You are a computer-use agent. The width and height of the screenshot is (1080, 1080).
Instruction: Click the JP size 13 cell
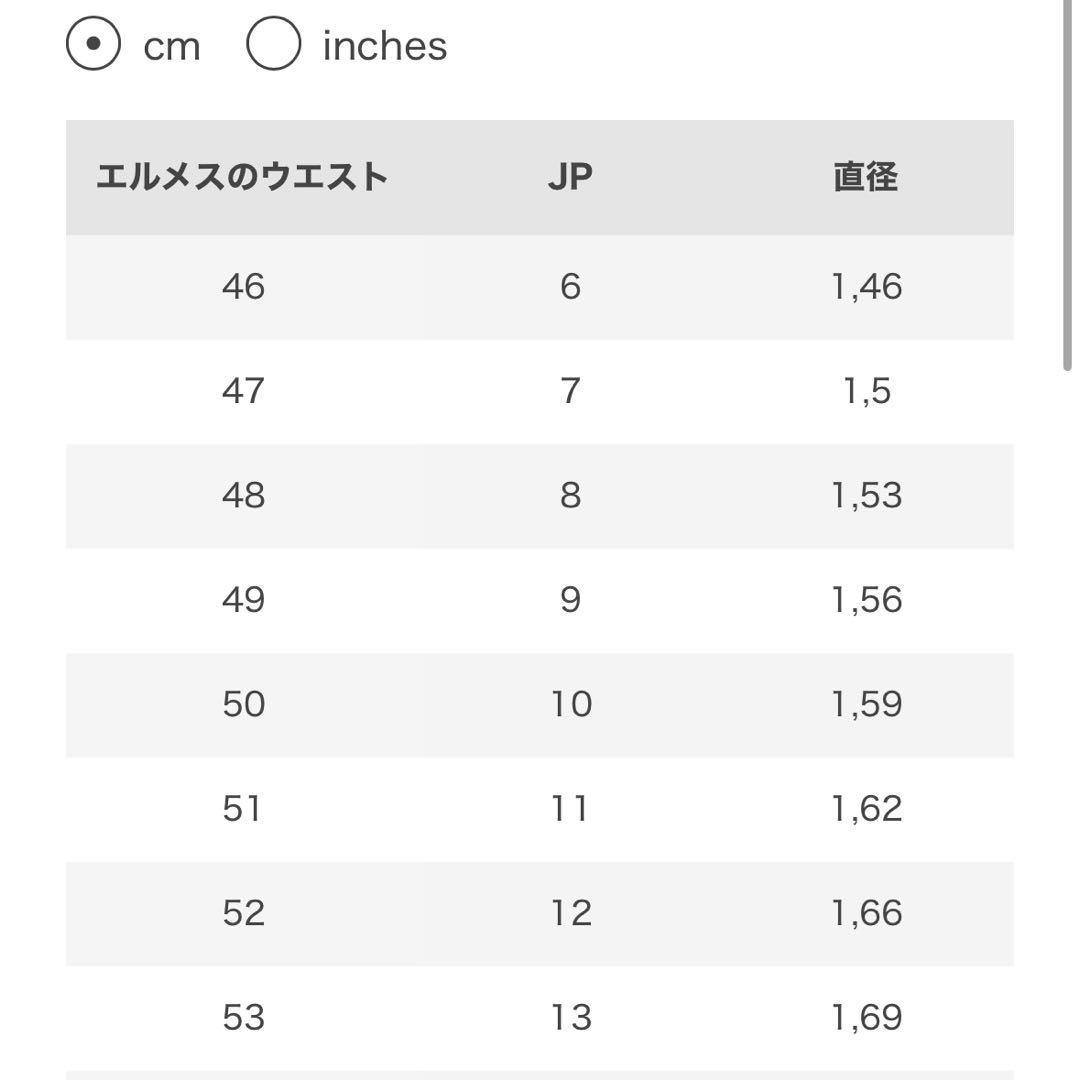tap(571, 1015)
